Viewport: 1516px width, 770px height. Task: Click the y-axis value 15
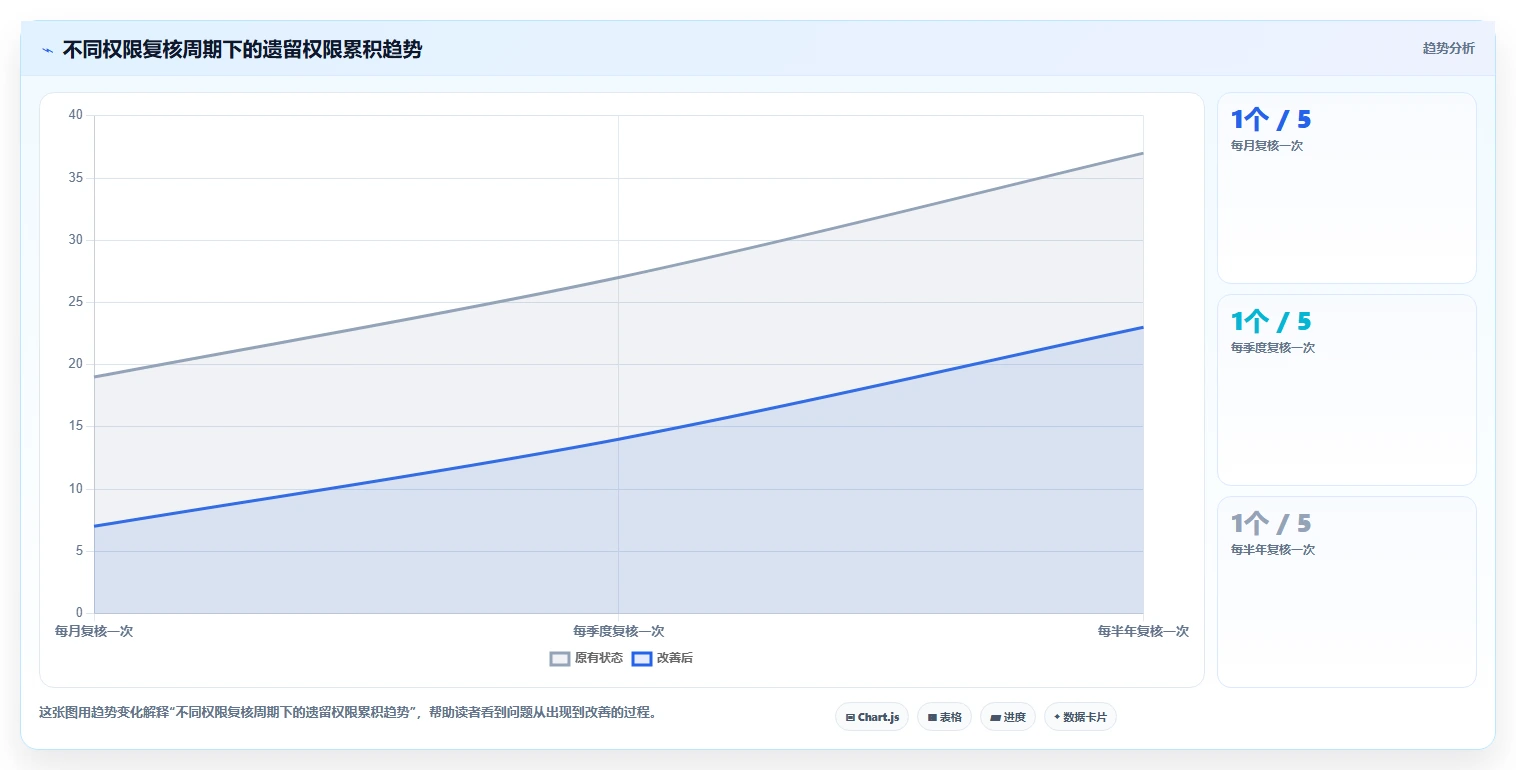(76, 427)
